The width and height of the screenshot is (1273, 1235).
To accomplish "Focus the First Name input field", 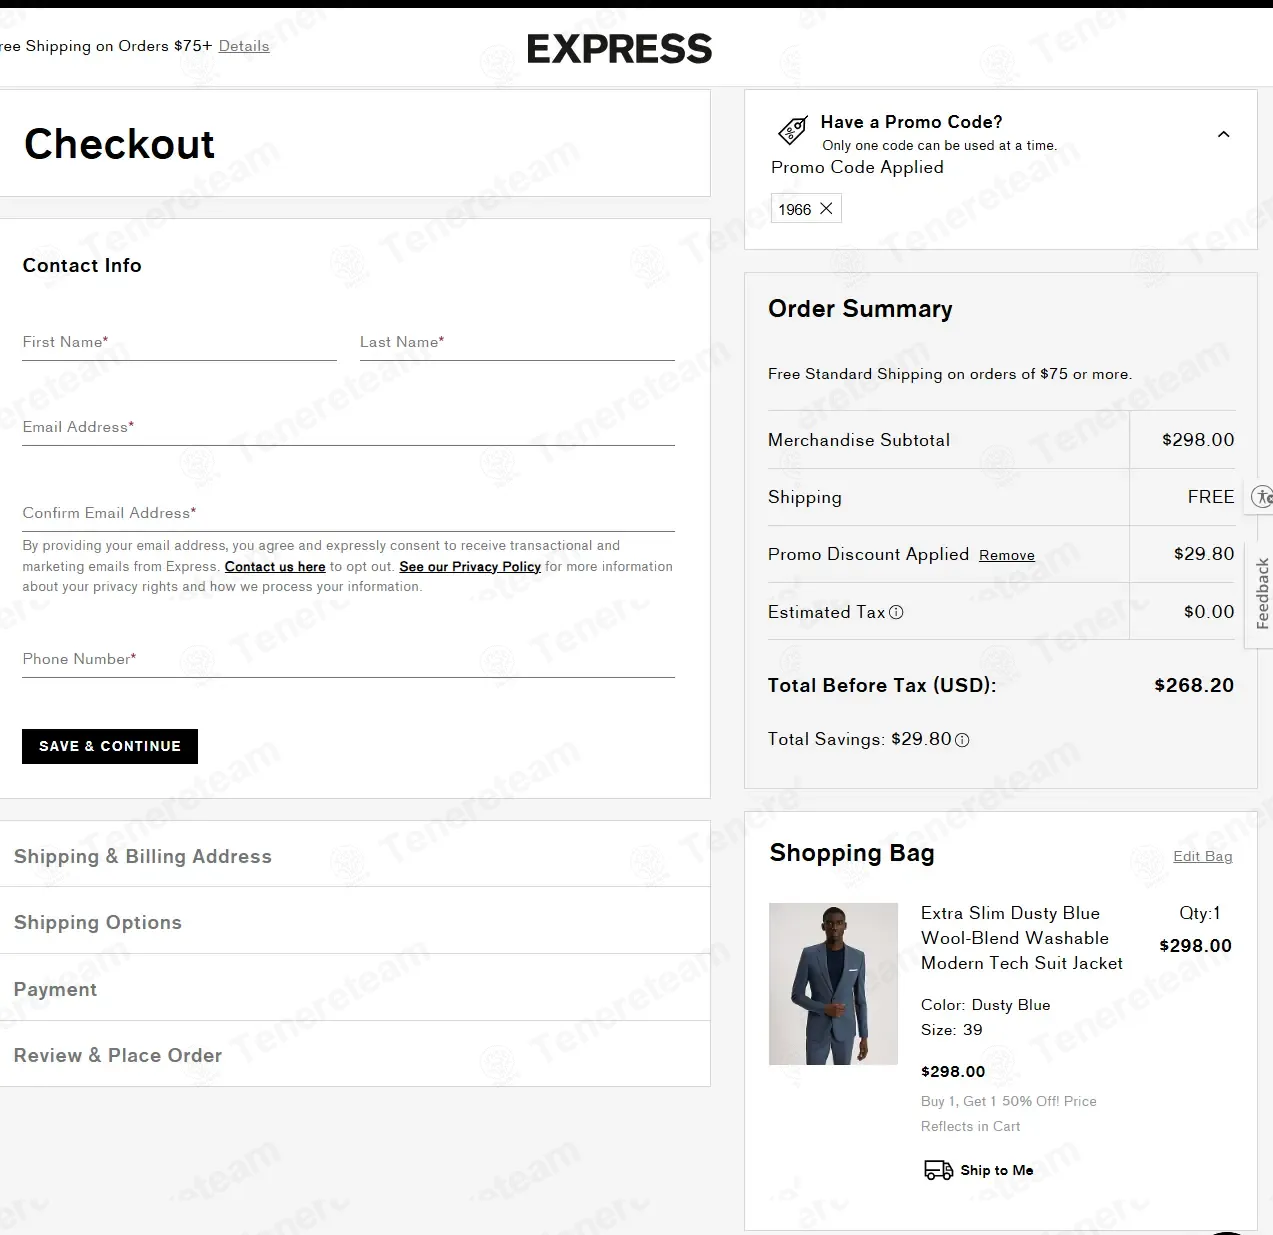I will click(x=179, y=343).
